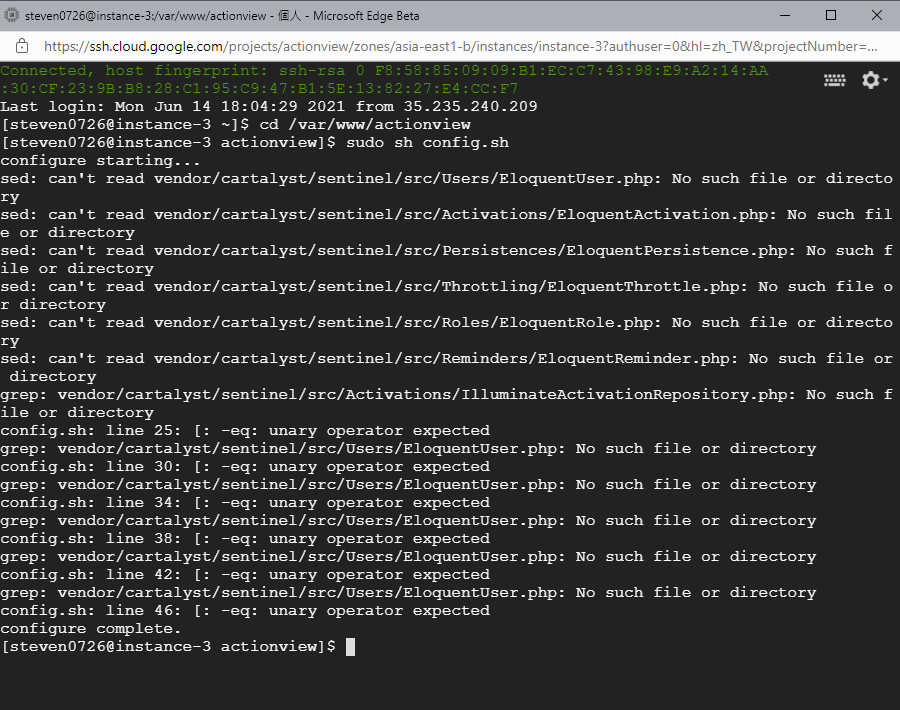Click the terminal cursor at the prompt
900x710 pixels.
[350, 647]
